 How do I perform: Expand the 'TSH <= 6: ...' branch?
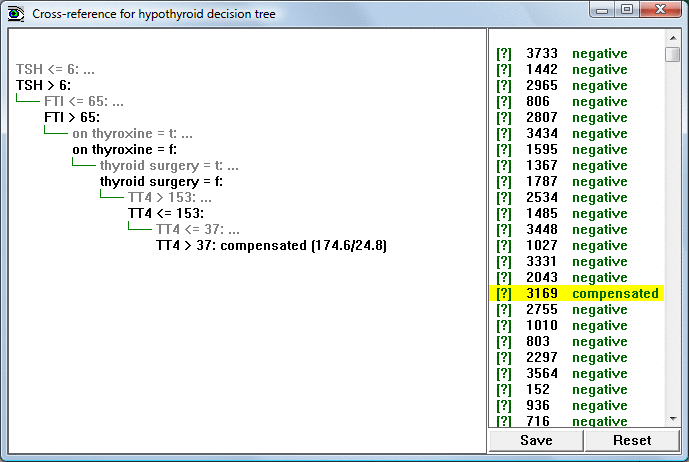pos(55,69)
